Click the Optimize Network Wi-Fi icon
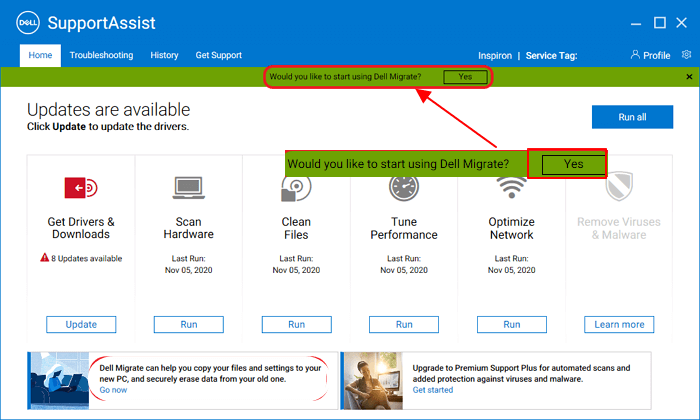The image size is (700, 420). pos(511,188)
